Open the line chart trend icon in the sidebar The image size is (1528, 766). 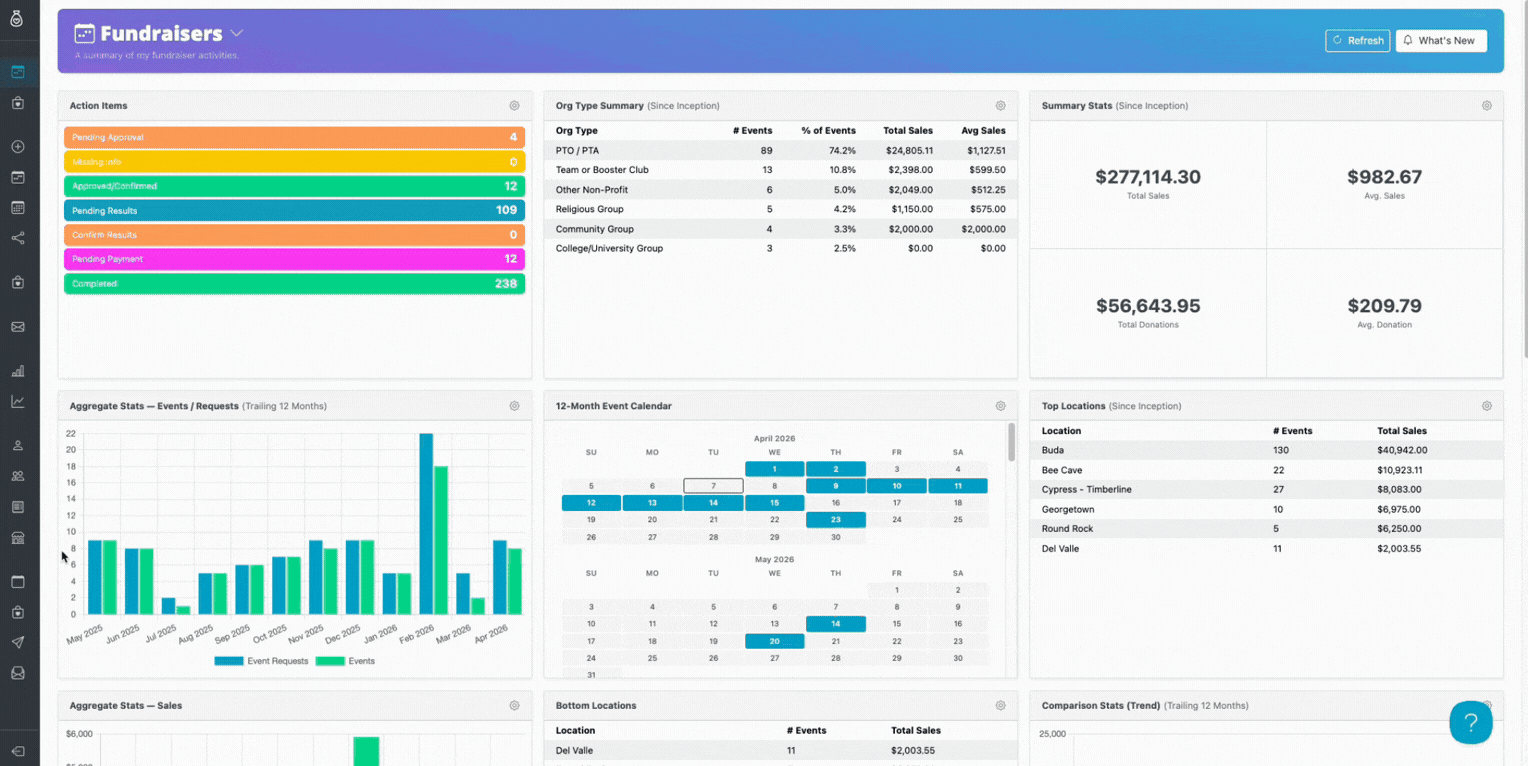click(18, 401)
